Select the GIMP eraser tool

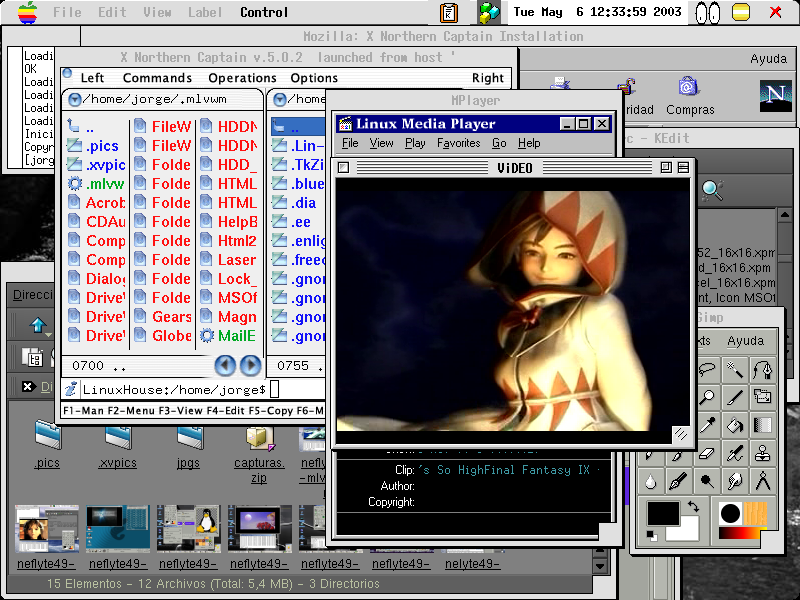[707, 453]
